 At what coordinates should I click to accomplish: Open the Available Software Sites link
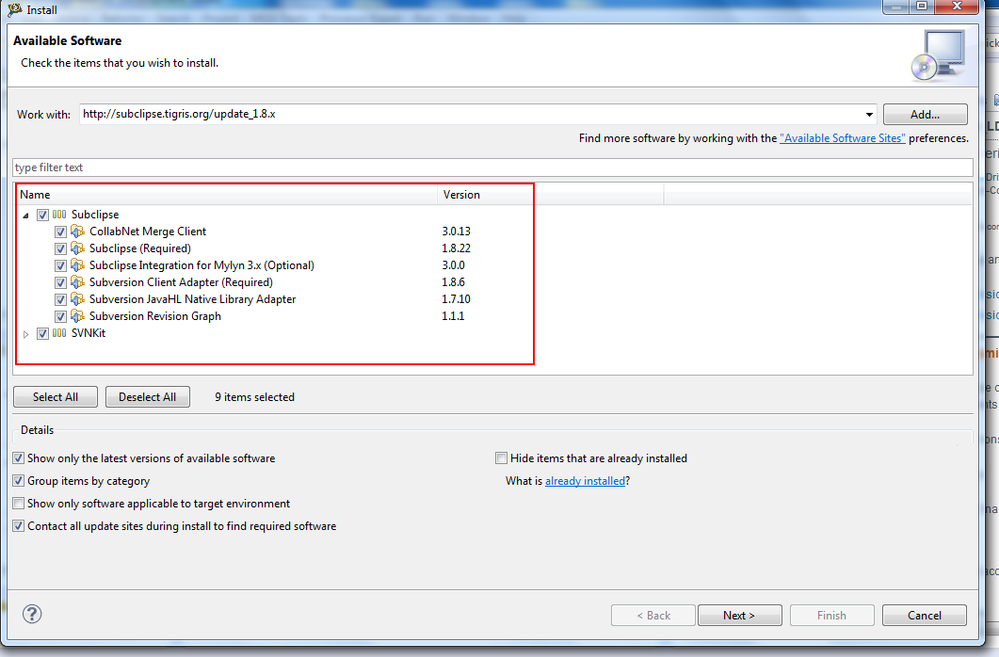click(x=842, y=138)
